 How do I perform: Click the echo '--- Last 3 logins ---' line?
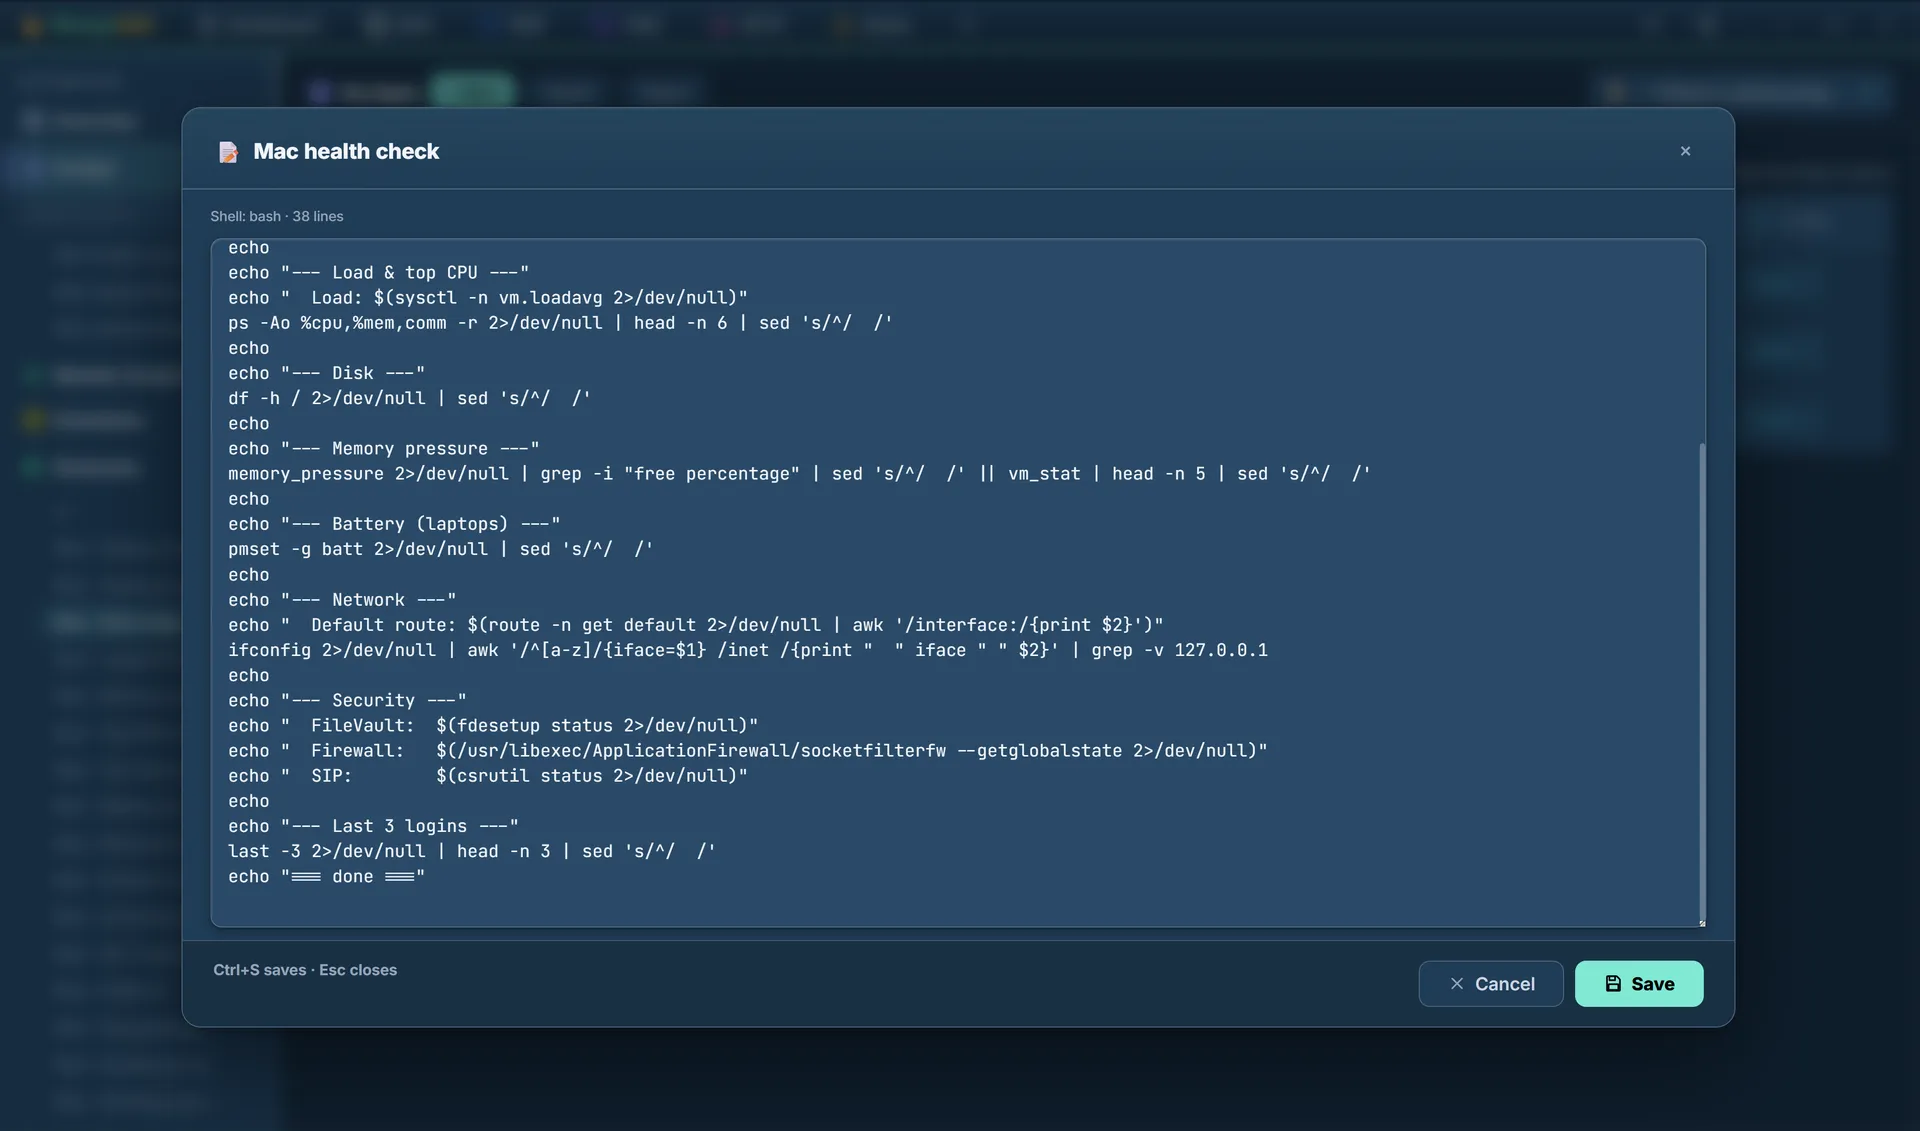373,826
